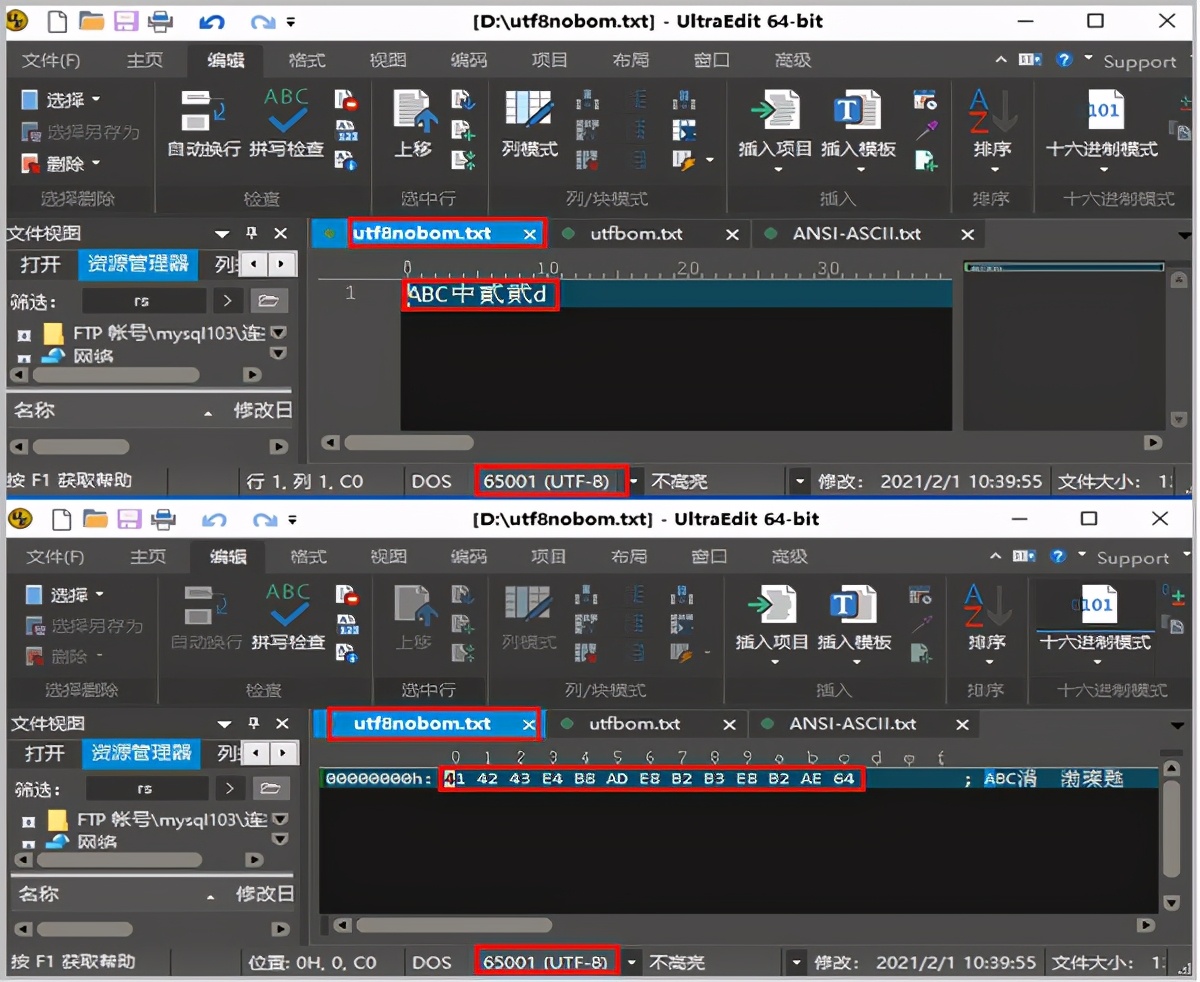This screenshot has width=1200, height=982.
Task: Click 插入模板 icon in text-view window
Action: click(857, 110)
